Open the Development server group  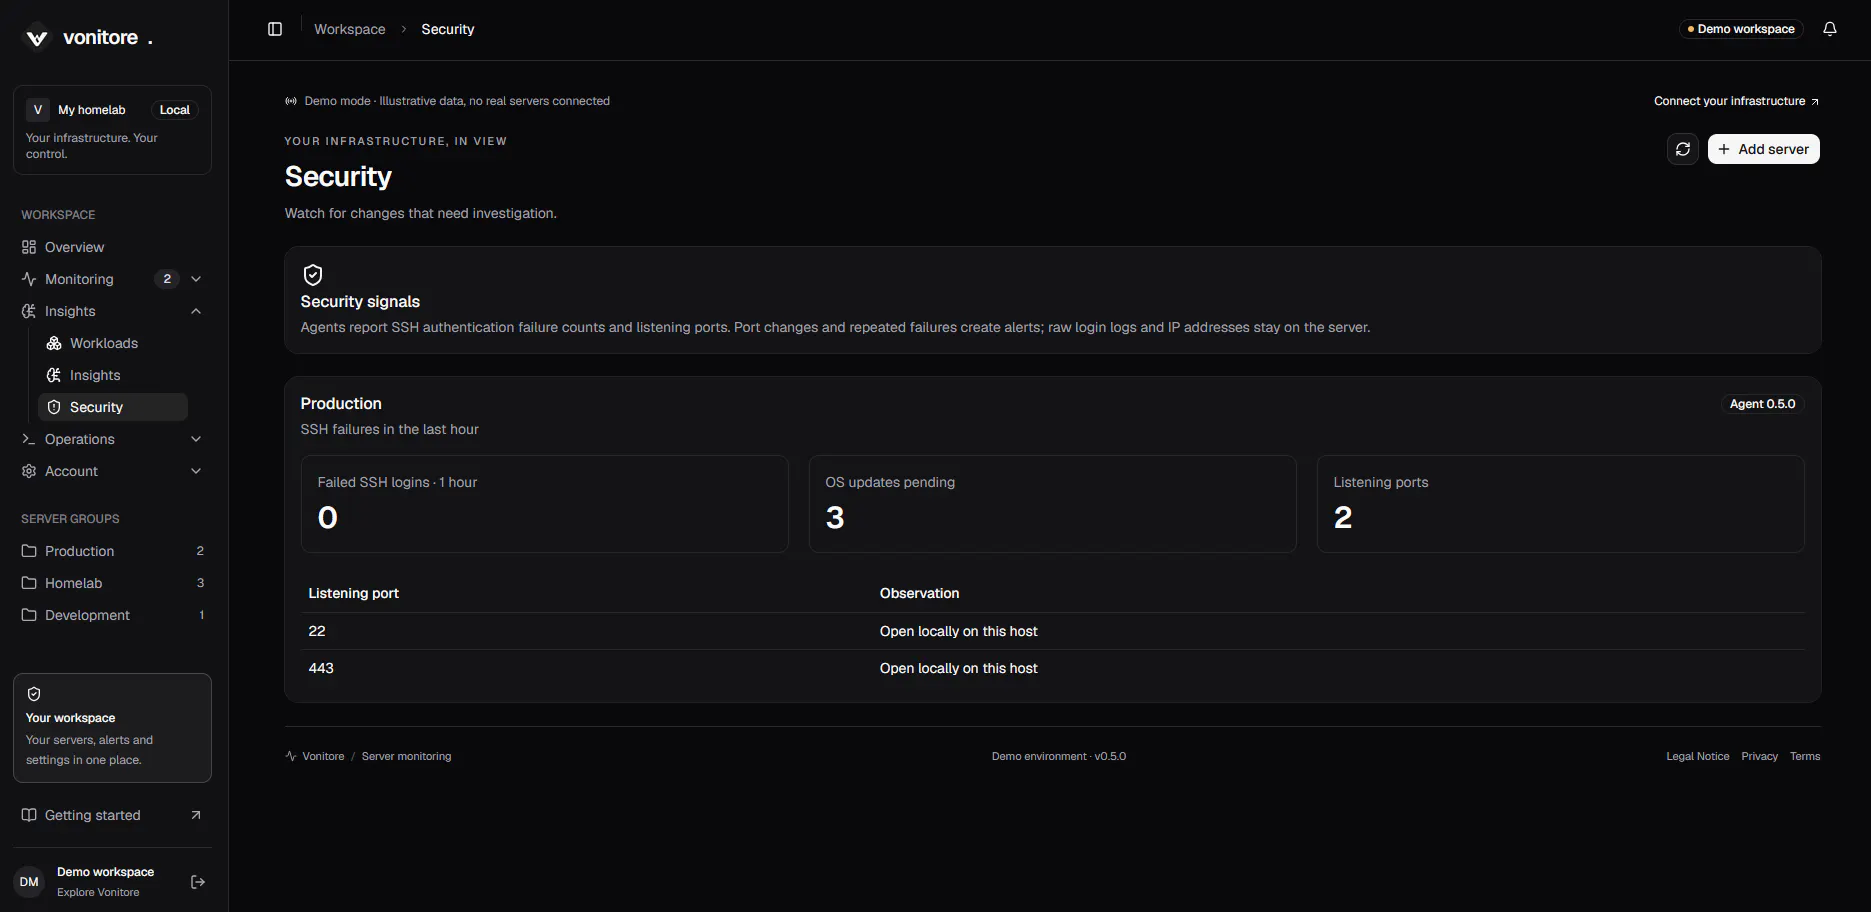[x=112, y=615]
